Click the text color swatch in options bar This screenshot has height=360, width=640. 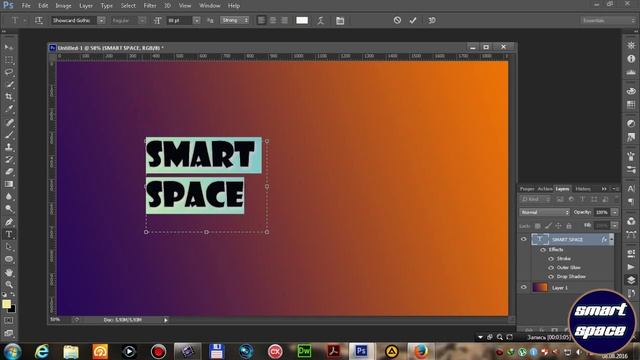tap(302, 20)
